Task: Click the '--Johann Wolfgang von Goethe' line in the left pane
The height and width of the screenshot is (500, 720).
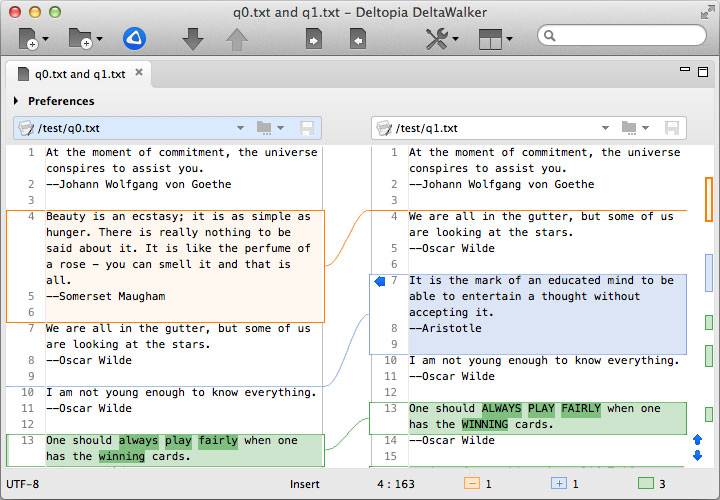Action: pyautogui.click(x=139, y=184)
